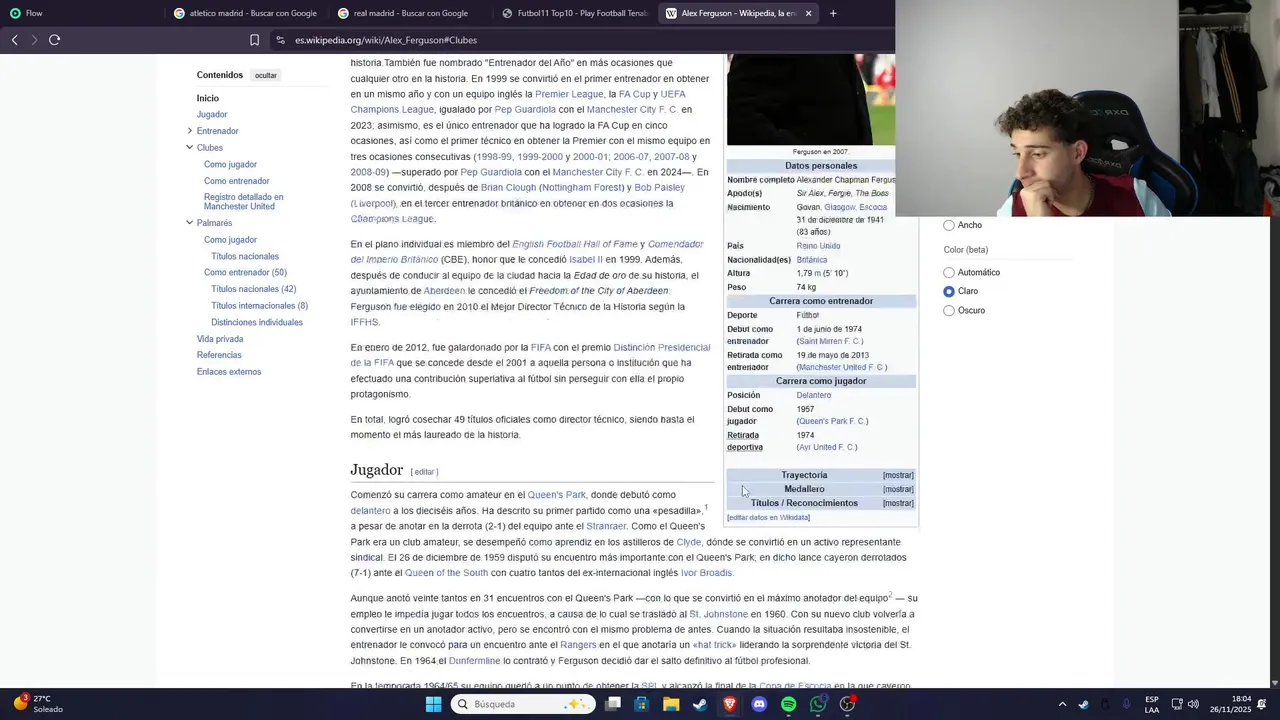The height and width of the screenshot is (720, 1280).
Task: Jump to Vida privada section
Action: 220,339
